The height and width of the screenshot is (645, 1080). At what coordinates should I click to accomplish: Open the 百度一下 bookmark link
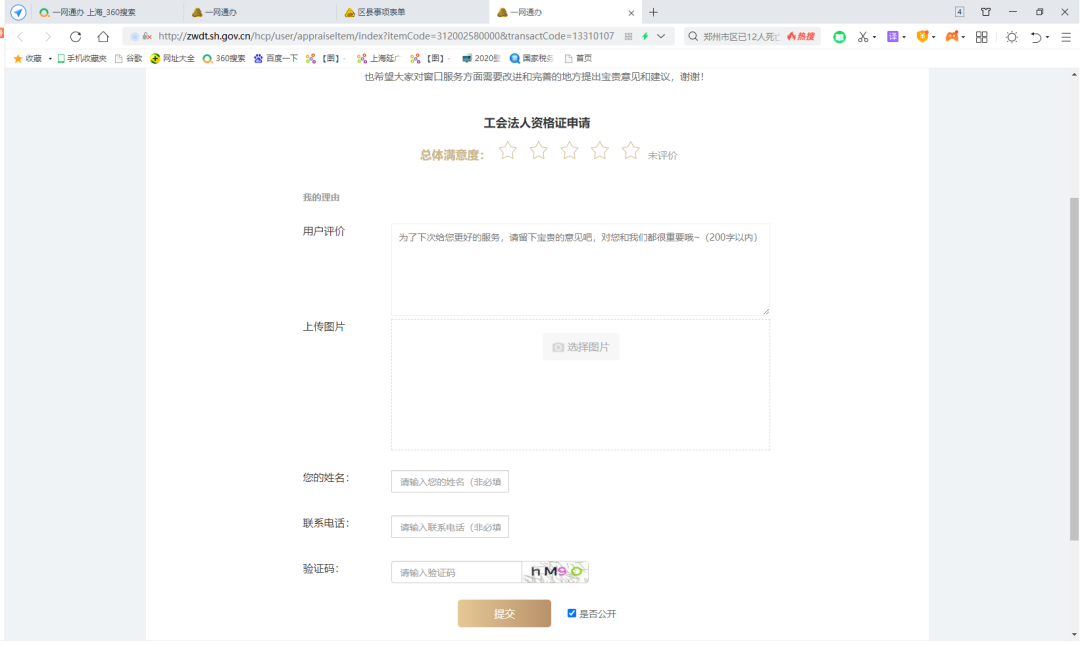tap(275, 58)
